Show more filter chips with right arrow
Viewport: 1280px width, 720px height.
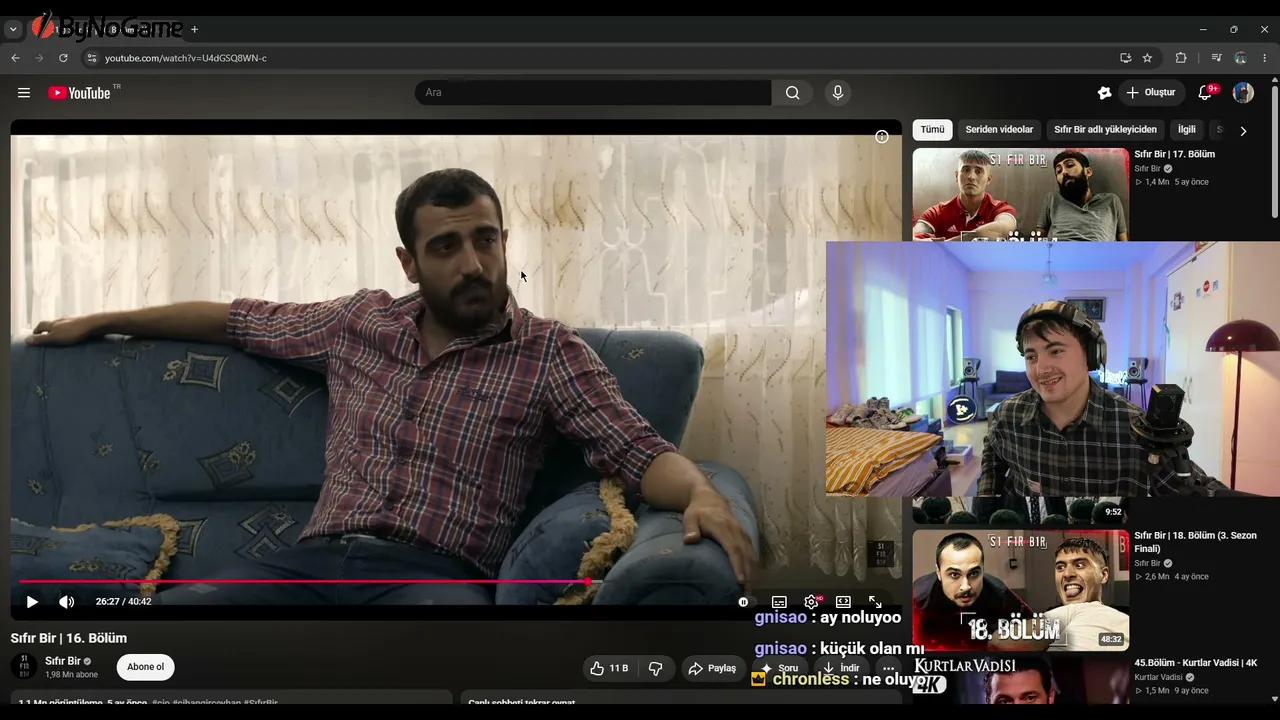[1243, 130]
